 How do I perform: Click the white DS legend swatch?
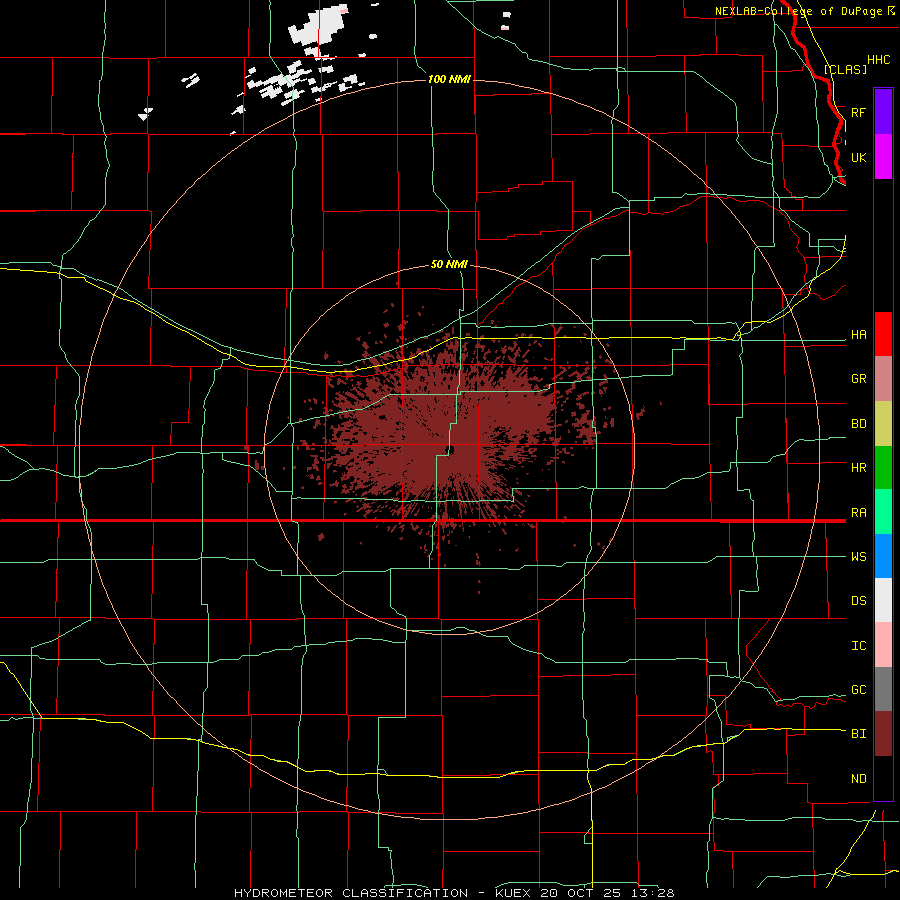(x=883, y=600)
